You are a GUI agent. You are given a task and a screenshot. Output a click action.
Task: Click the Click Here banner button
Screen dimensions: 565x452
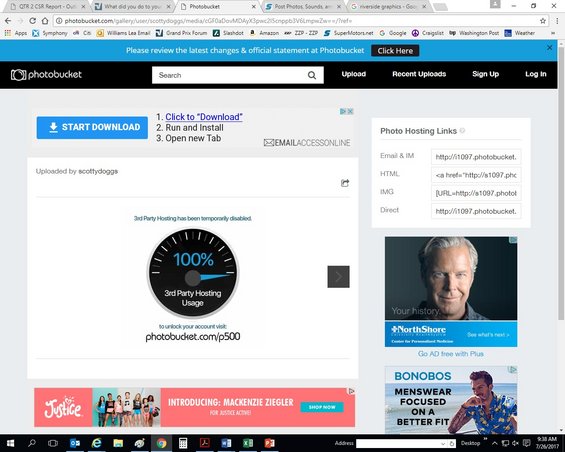(395, 51)
